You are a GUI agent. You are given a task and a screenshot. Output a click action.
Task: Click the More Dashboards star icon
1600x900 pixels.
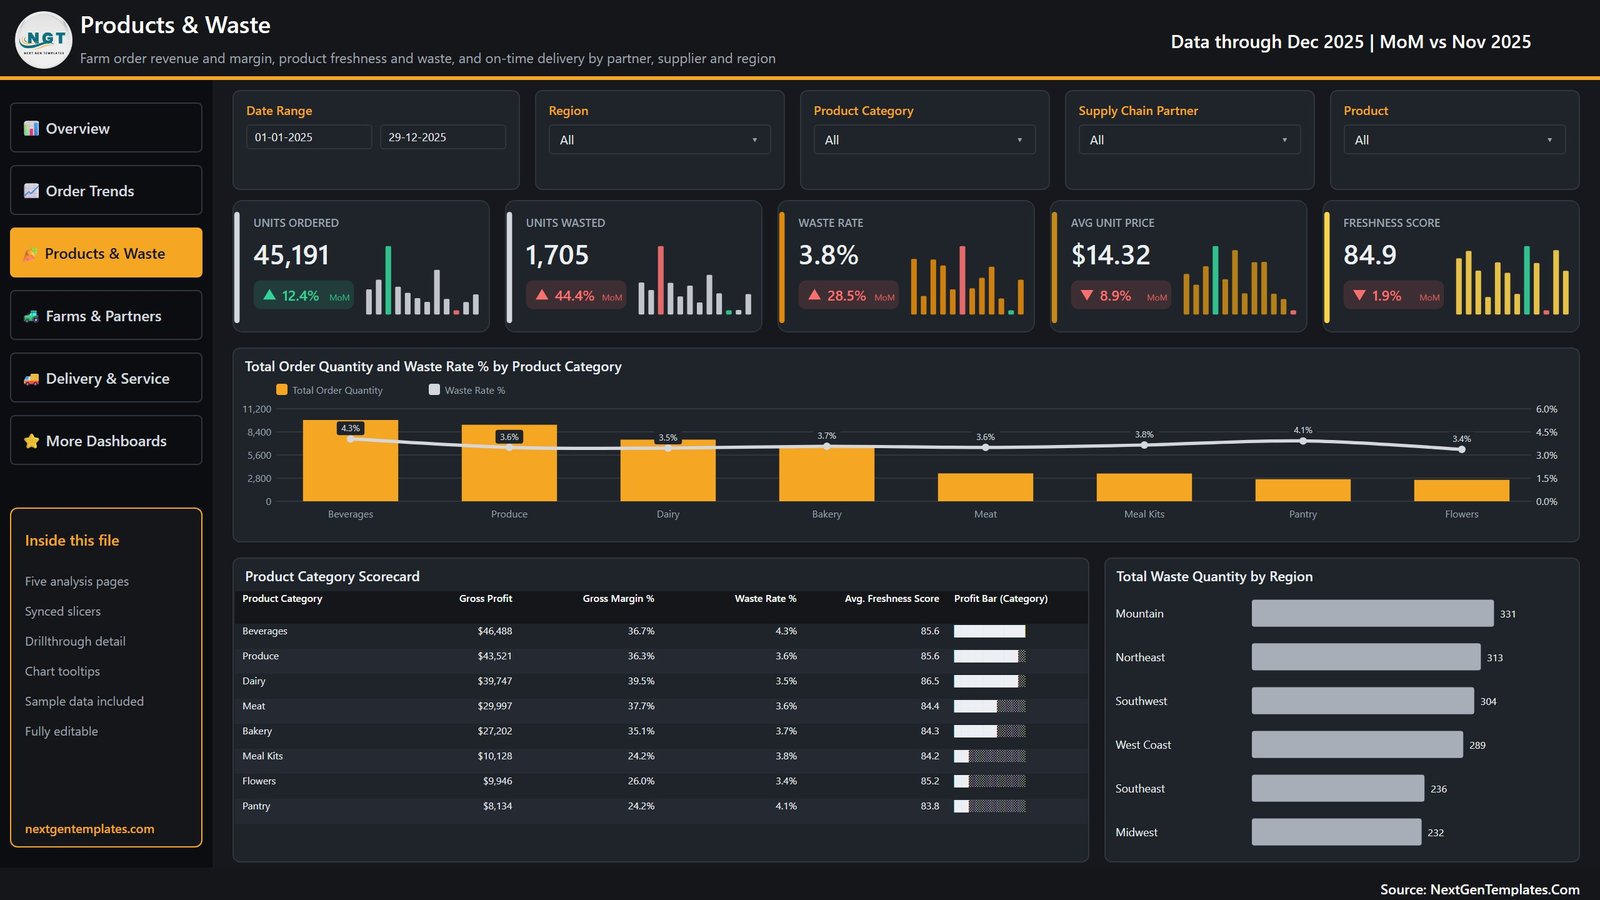(x=31, y=441)
